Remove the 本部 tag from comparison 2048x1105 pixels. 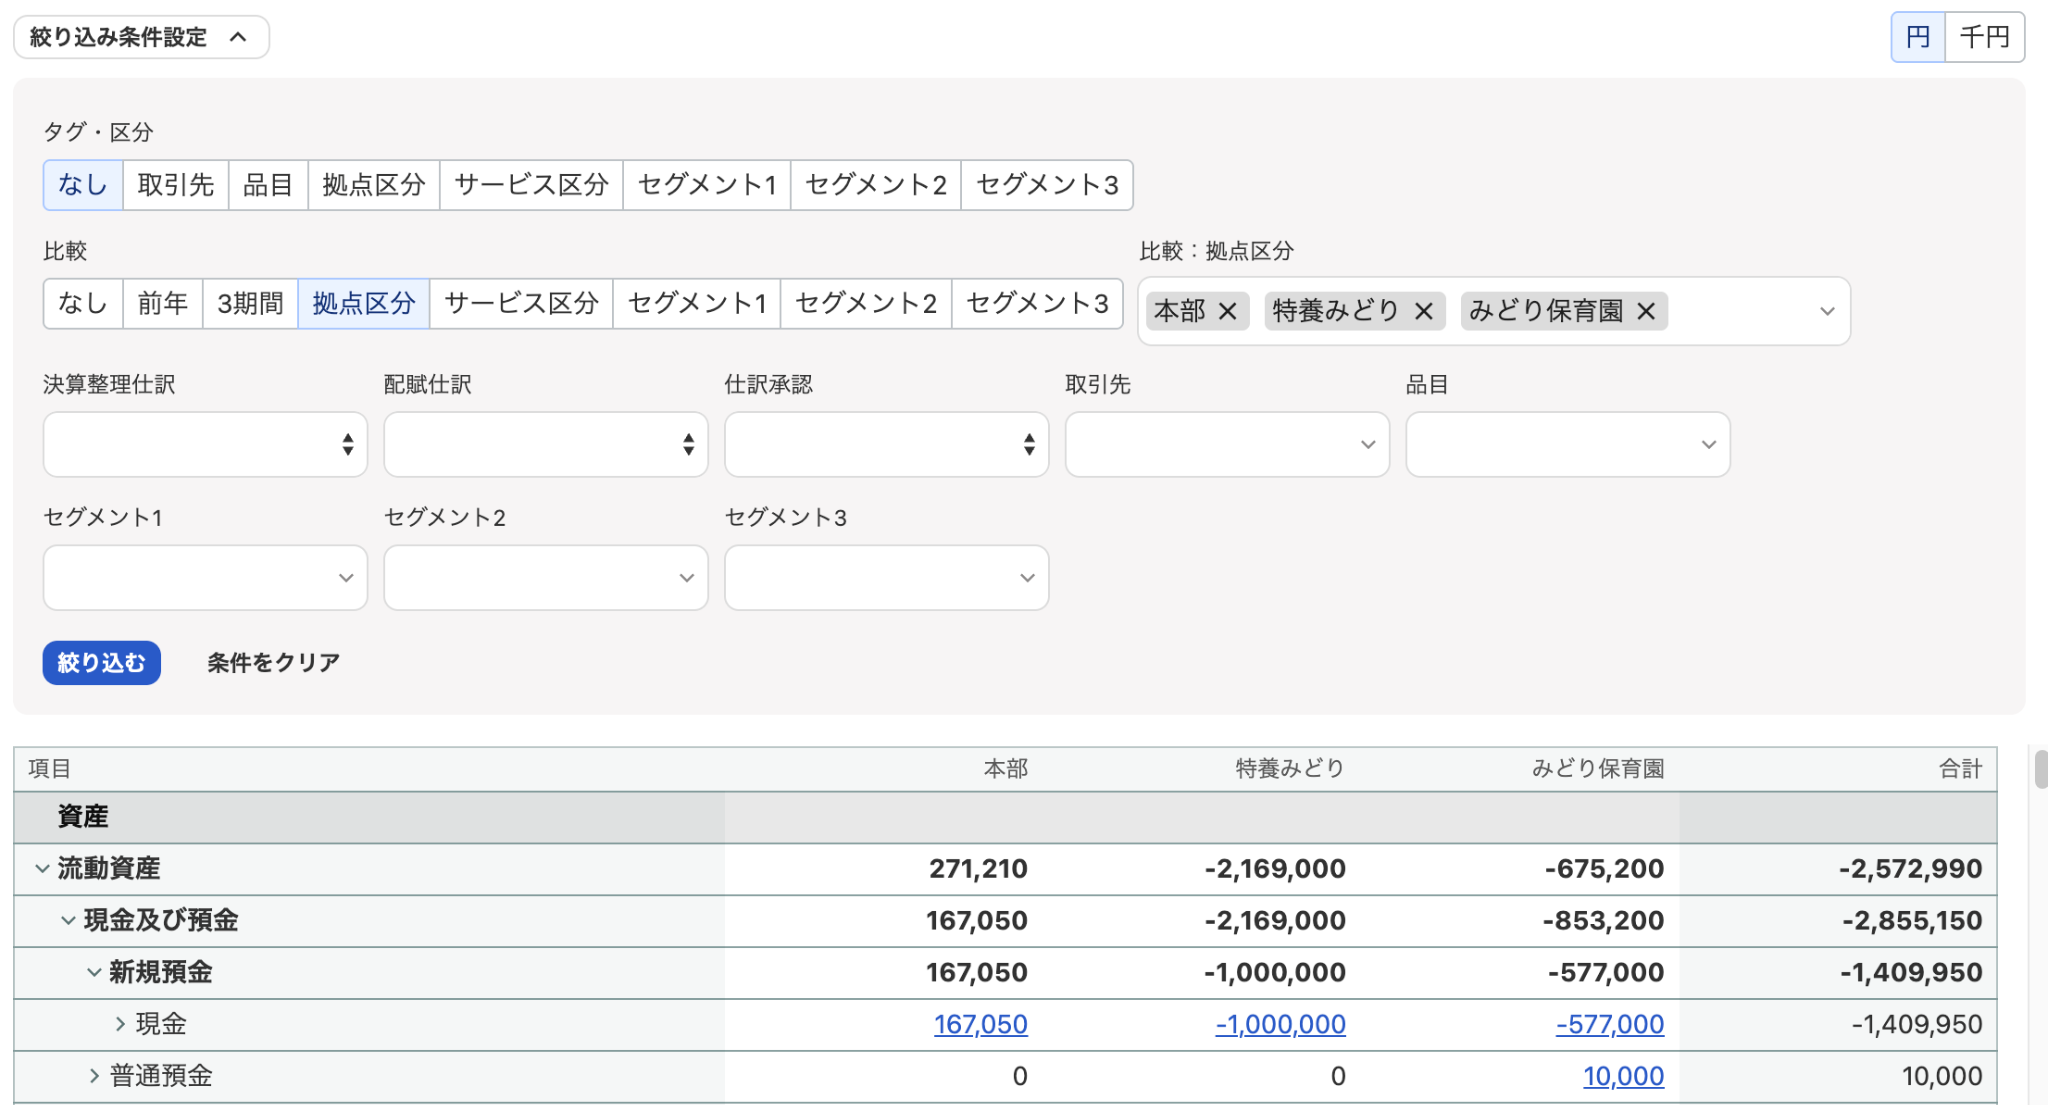point(1227,312)
